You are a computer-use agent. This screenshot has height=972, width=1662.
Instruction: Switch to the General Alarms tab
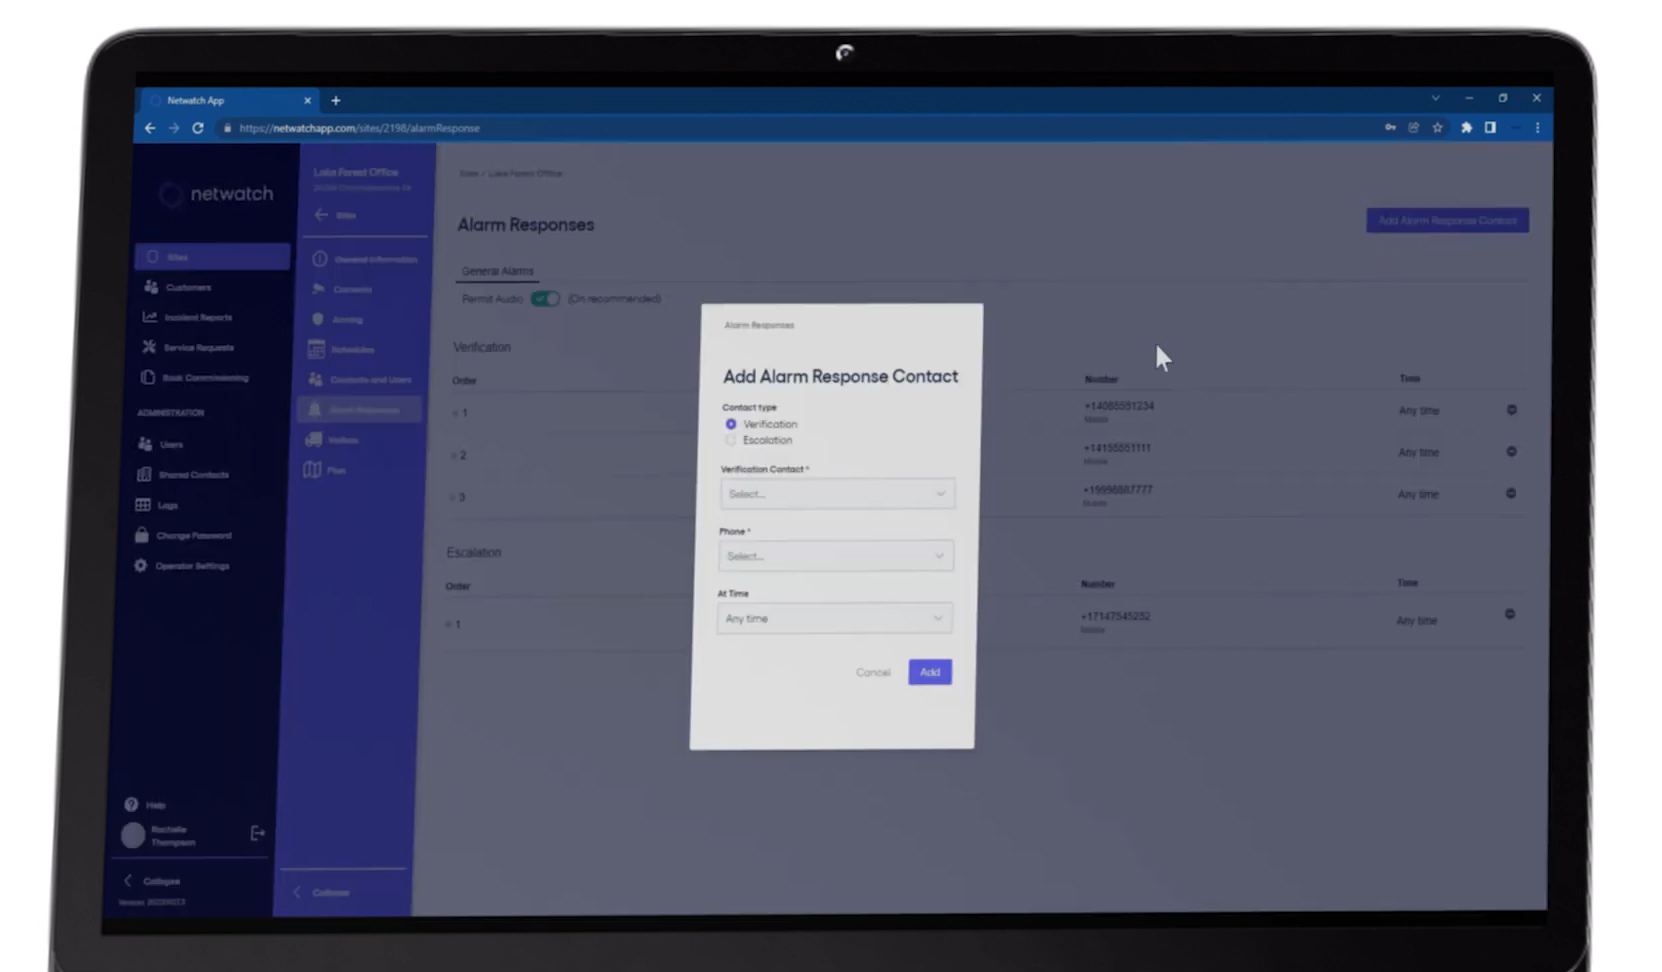coord(496,271)
